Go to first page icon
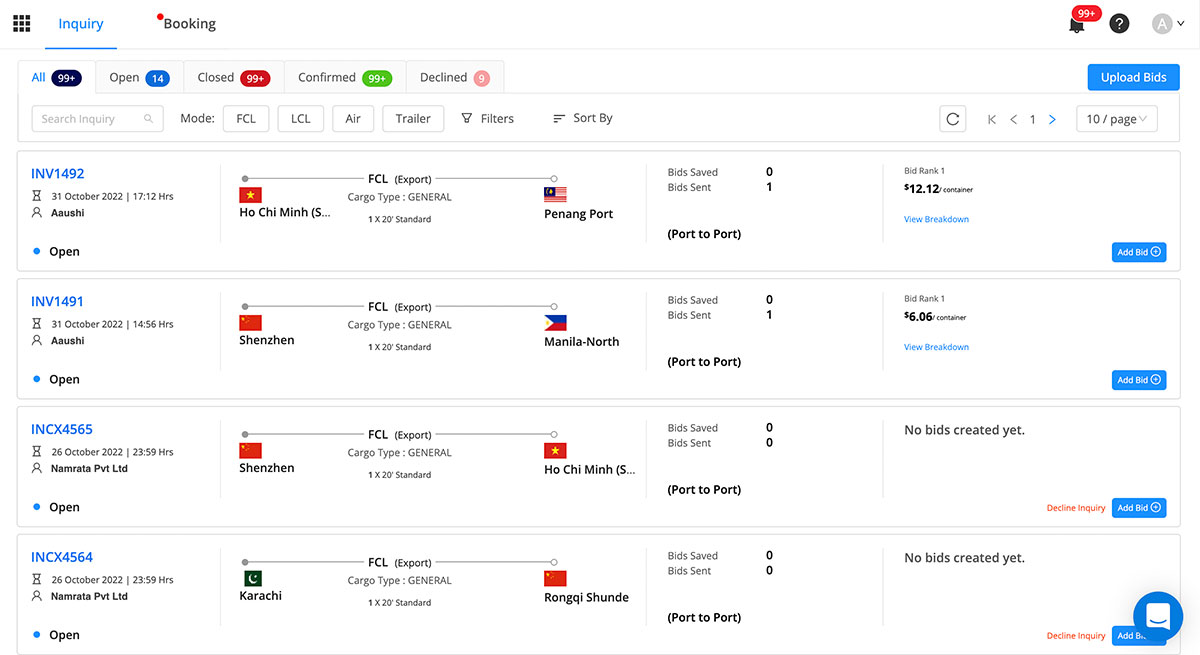The width and height of the screenshot is (1200, 655). 992,119
